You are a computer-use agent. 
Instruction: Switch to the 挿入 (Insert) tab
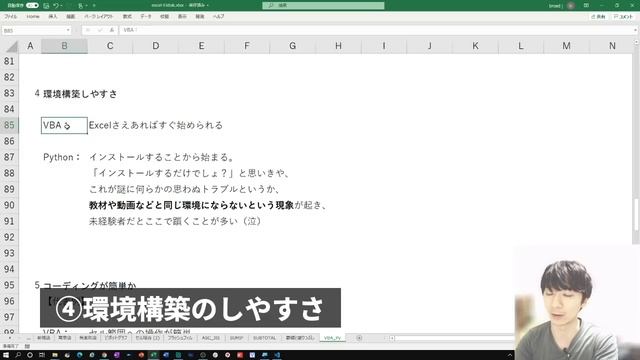[53, 16]
